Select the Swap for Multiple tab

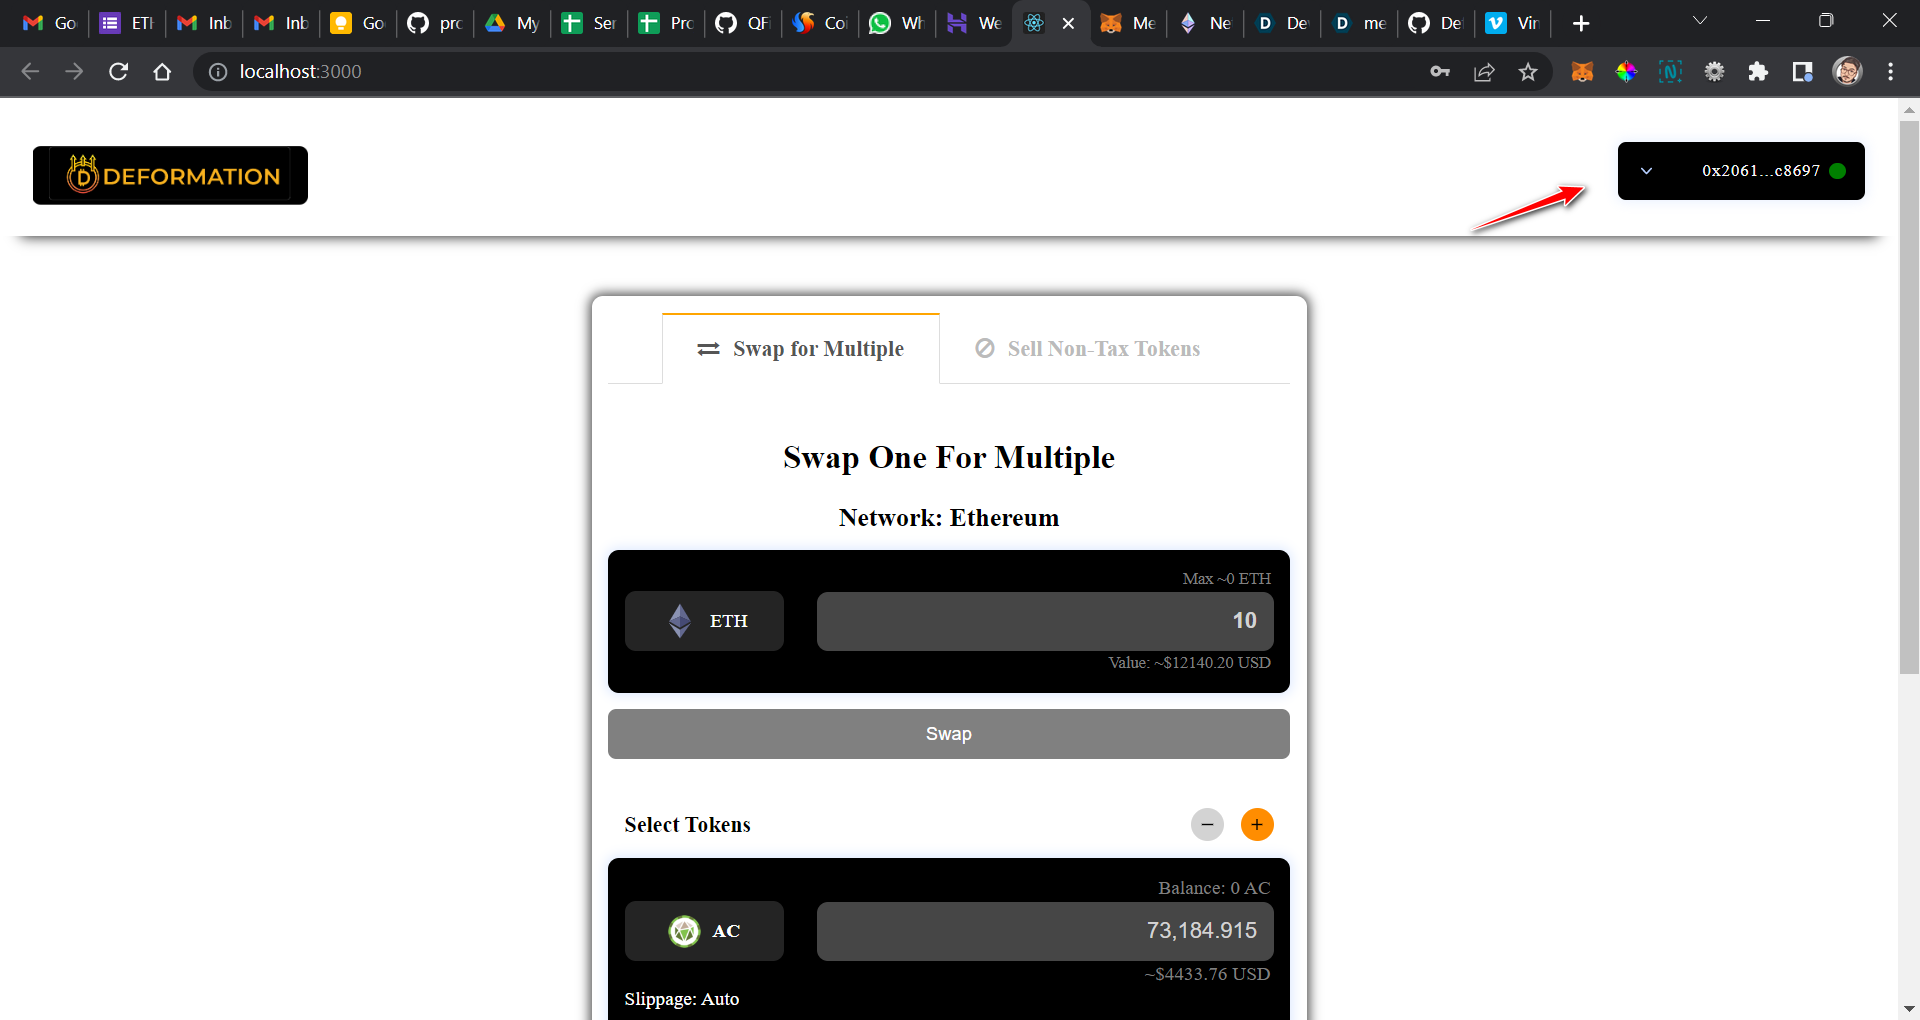pos(801,348)
